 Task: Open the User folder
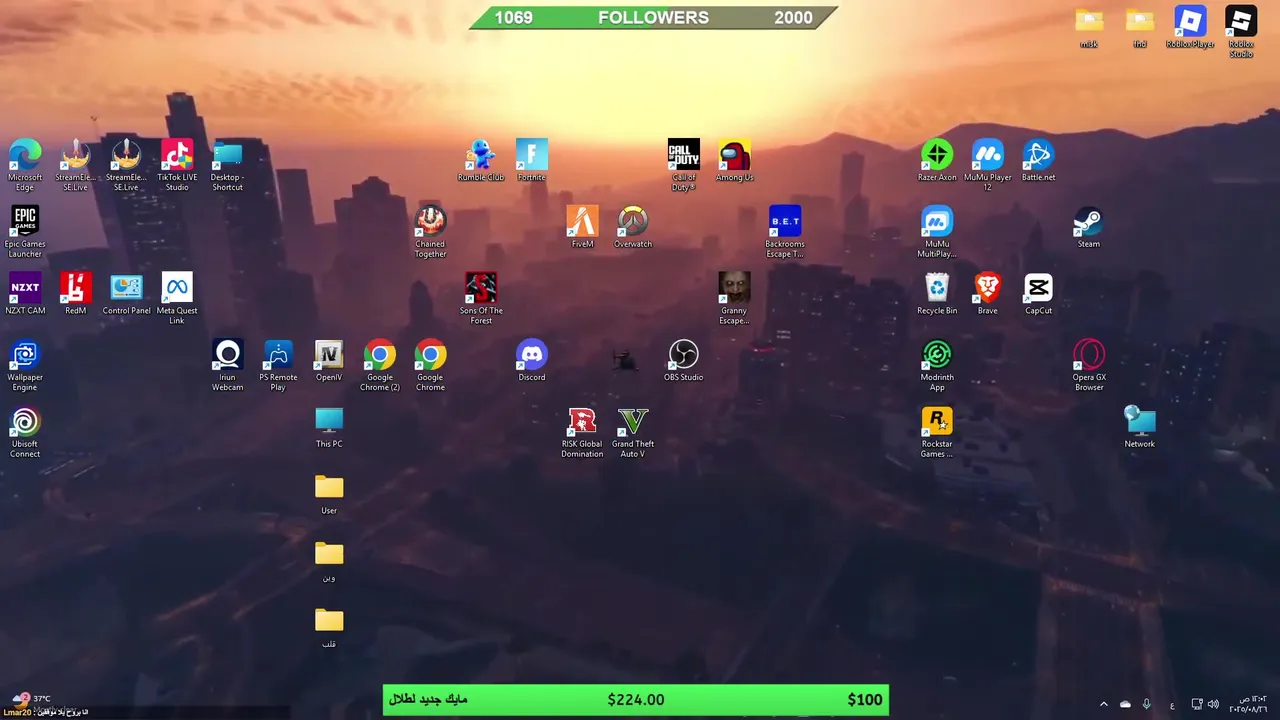[329, 495]
